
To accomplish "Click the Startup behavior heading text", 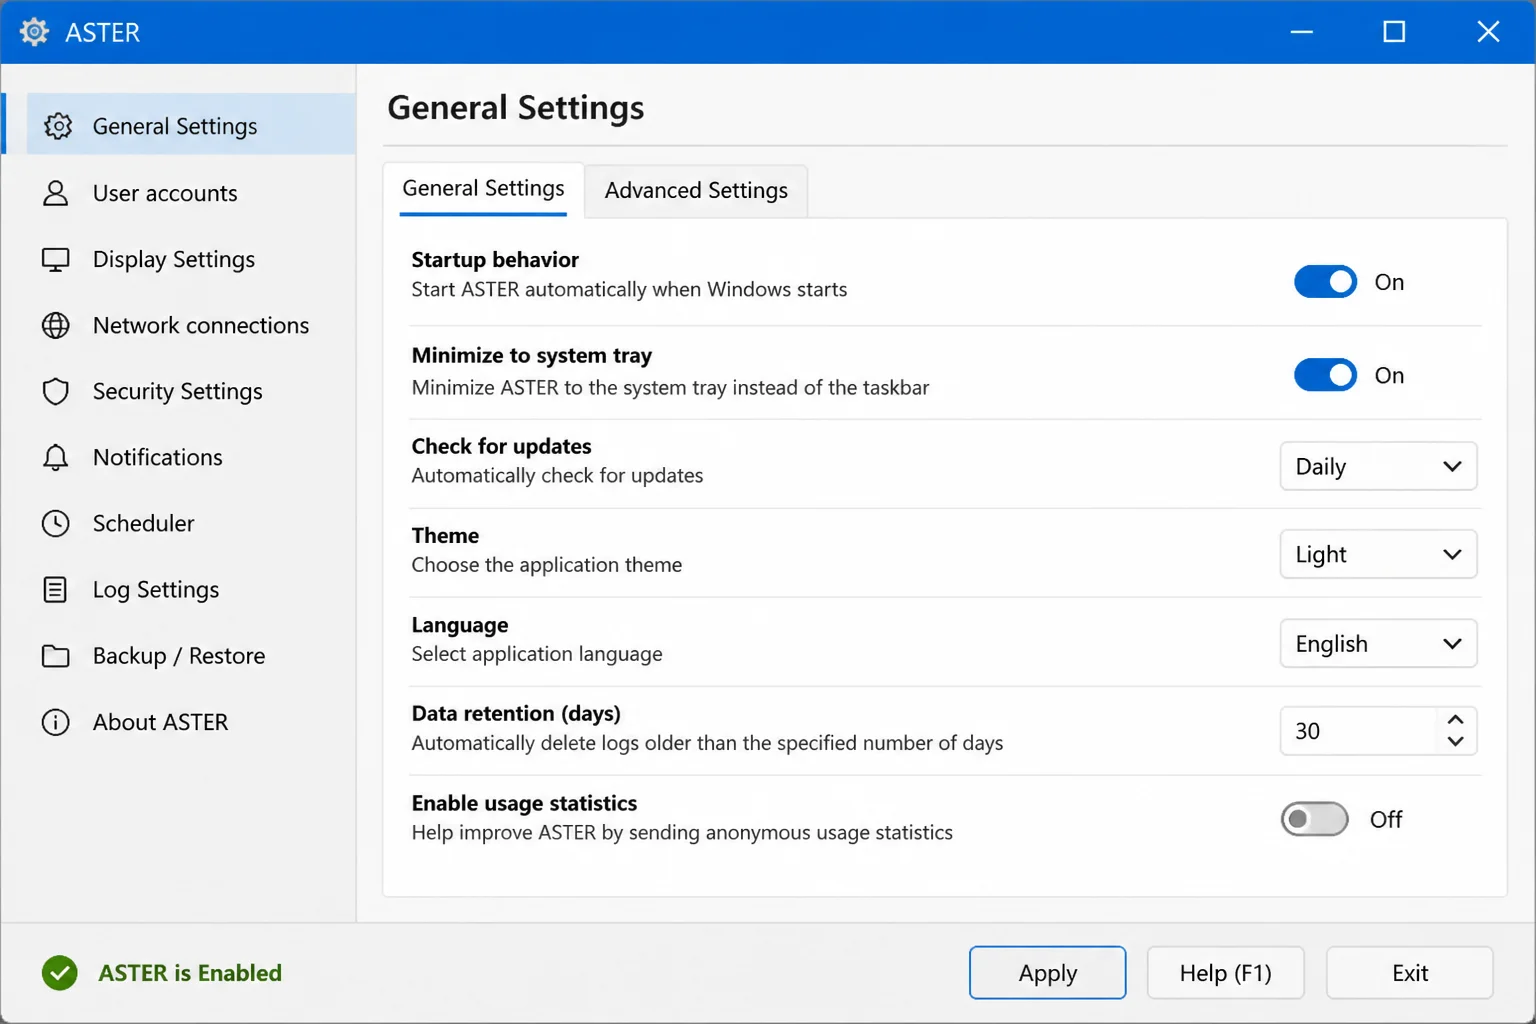I will tap(495, 260).
